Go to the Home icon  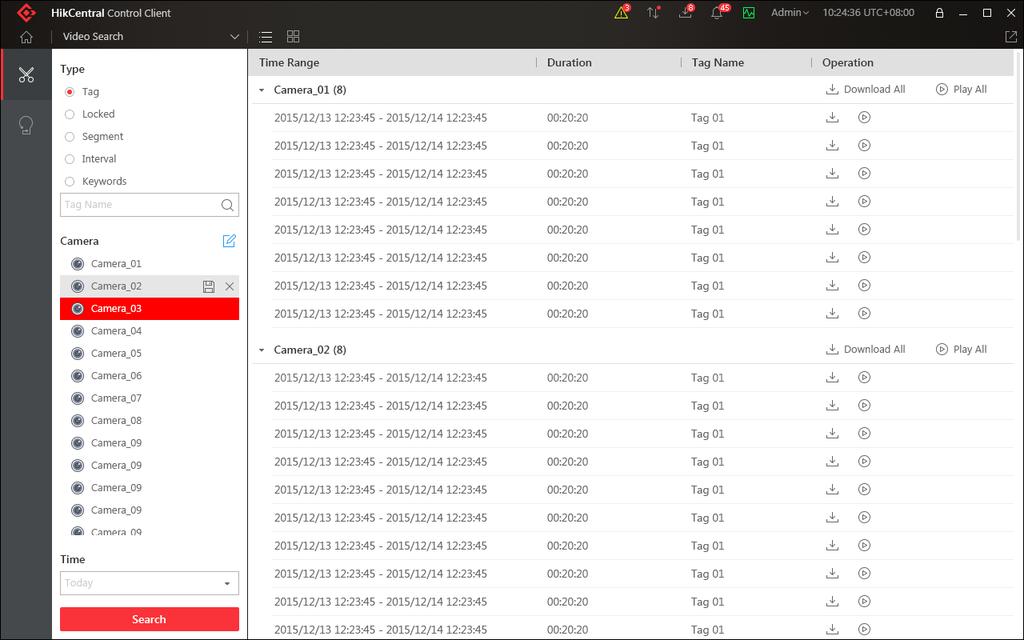[26, 37]
